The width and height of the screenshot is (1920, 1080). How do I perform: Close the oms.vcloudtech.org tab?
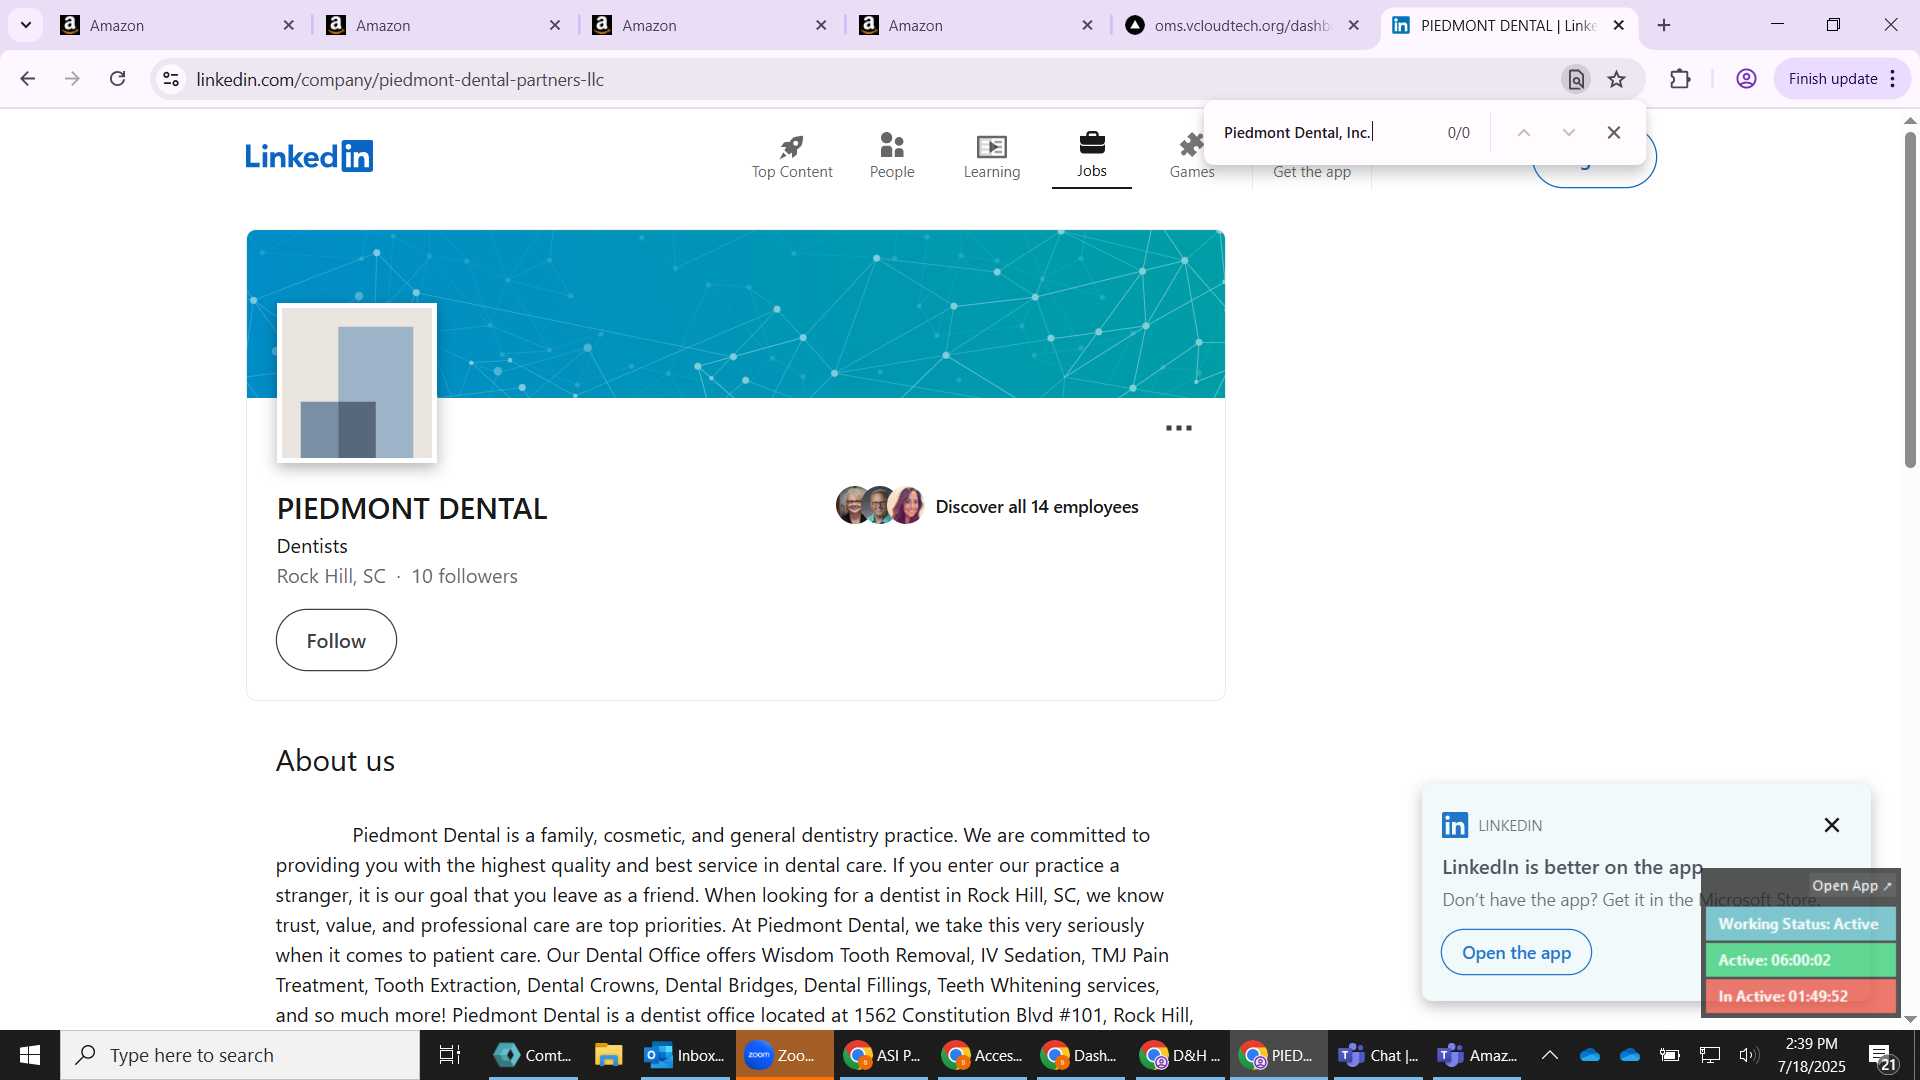(x=1354, y=25)
